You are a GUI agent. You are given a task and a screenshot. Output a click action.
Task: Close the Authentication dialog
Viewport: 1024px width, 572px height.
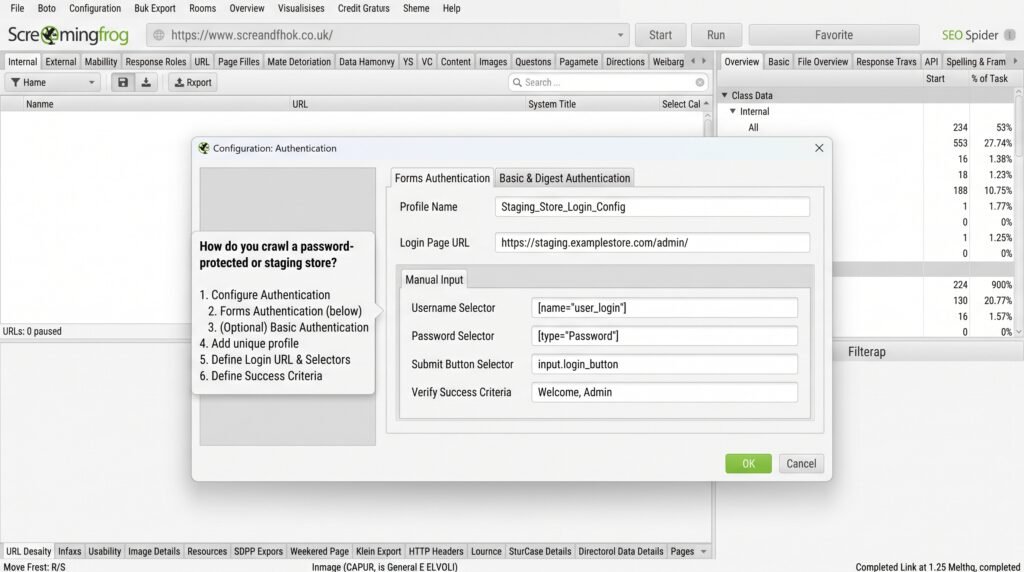click(819, 148)
